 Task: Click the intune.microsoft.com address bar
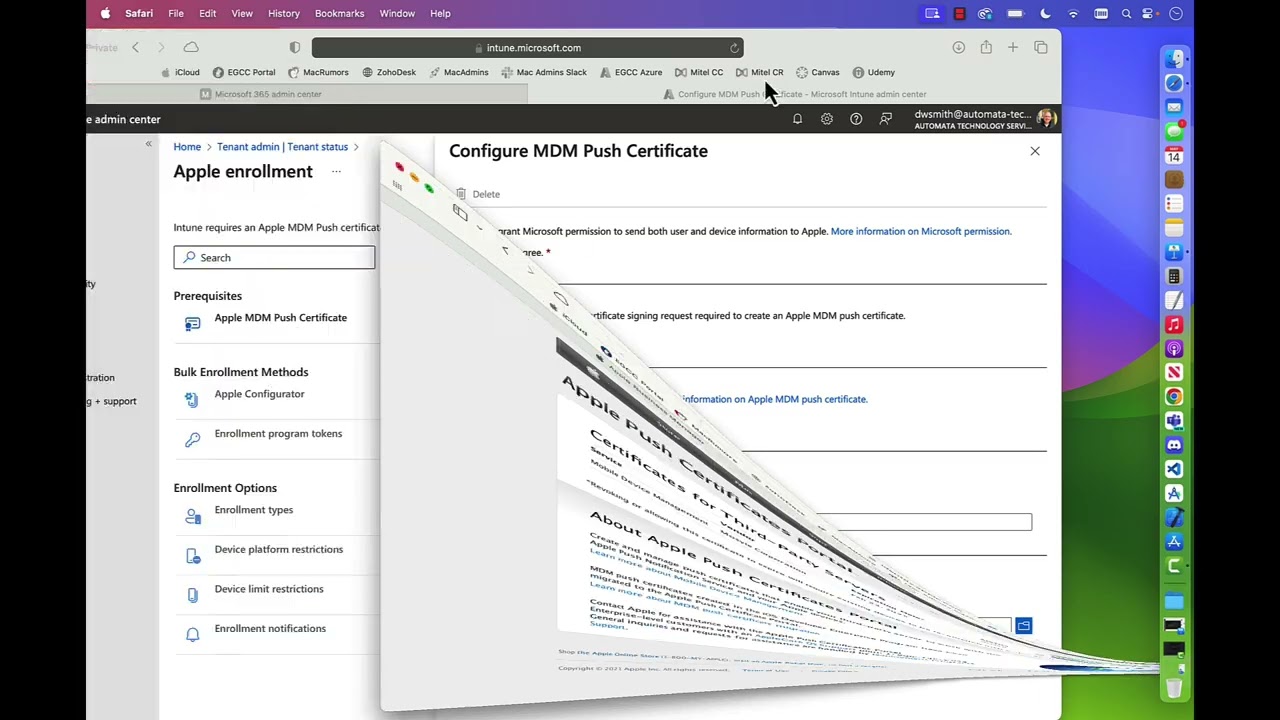click(527, 48)
